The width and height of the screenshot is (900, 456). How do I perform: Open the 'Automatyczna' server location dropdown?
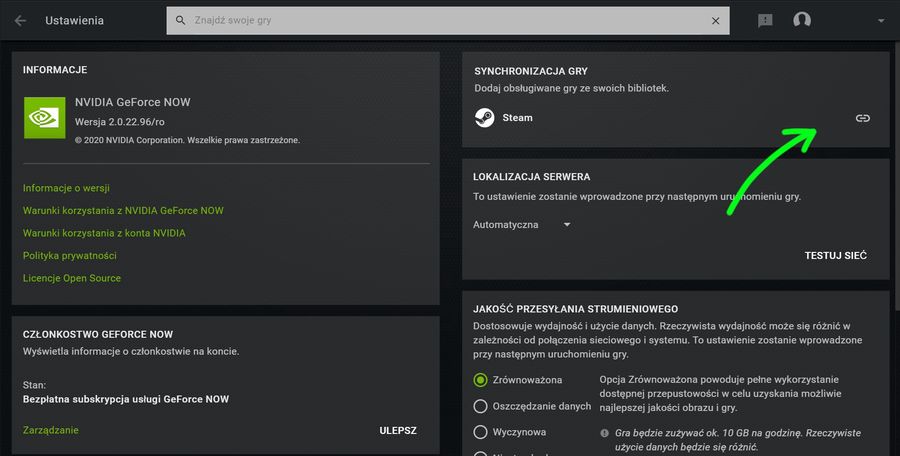pyautogui.click(x=522, y=225)
